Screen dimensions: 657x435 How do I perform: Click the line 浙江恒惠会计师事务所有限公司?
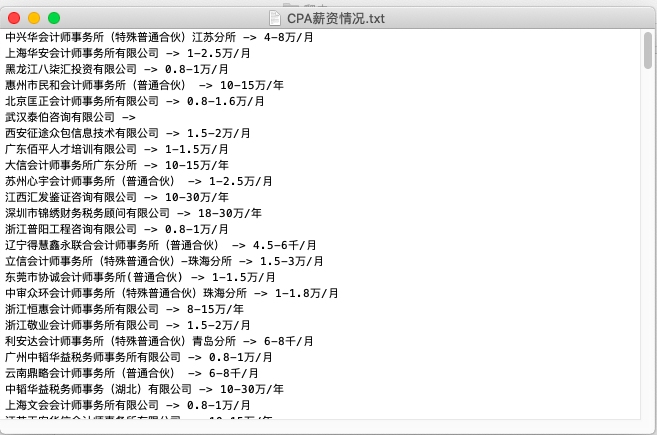point(124,309)
